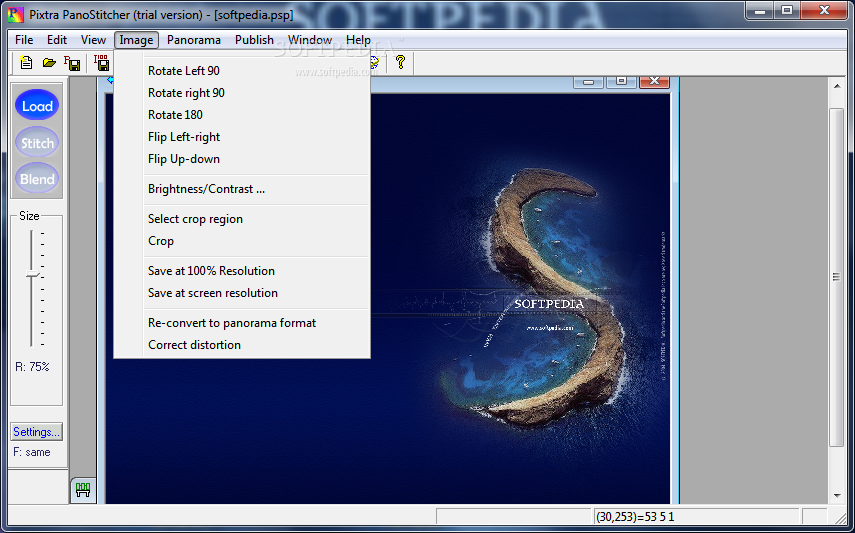The width and height of the screenshot is (855, 533).
Task: Open the View menu
Action: (x=93, y=40)
